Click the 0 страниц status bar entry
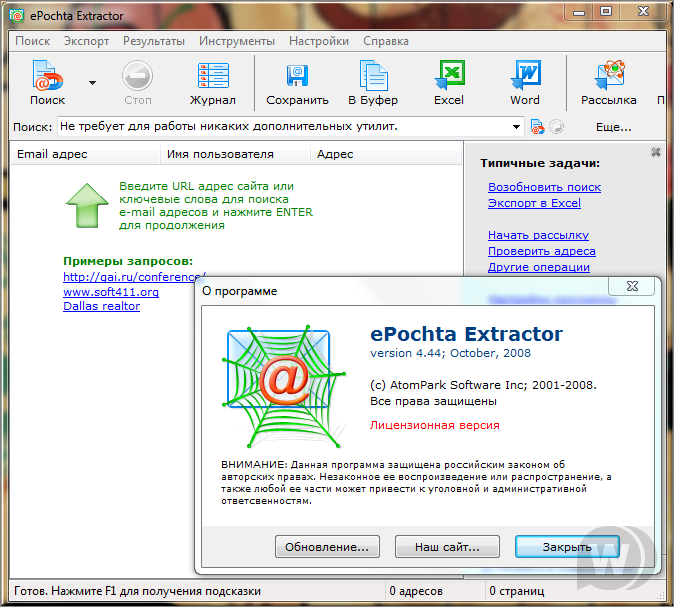The width and height of the screenshot is (674, 607). click(x=516, y=591)
